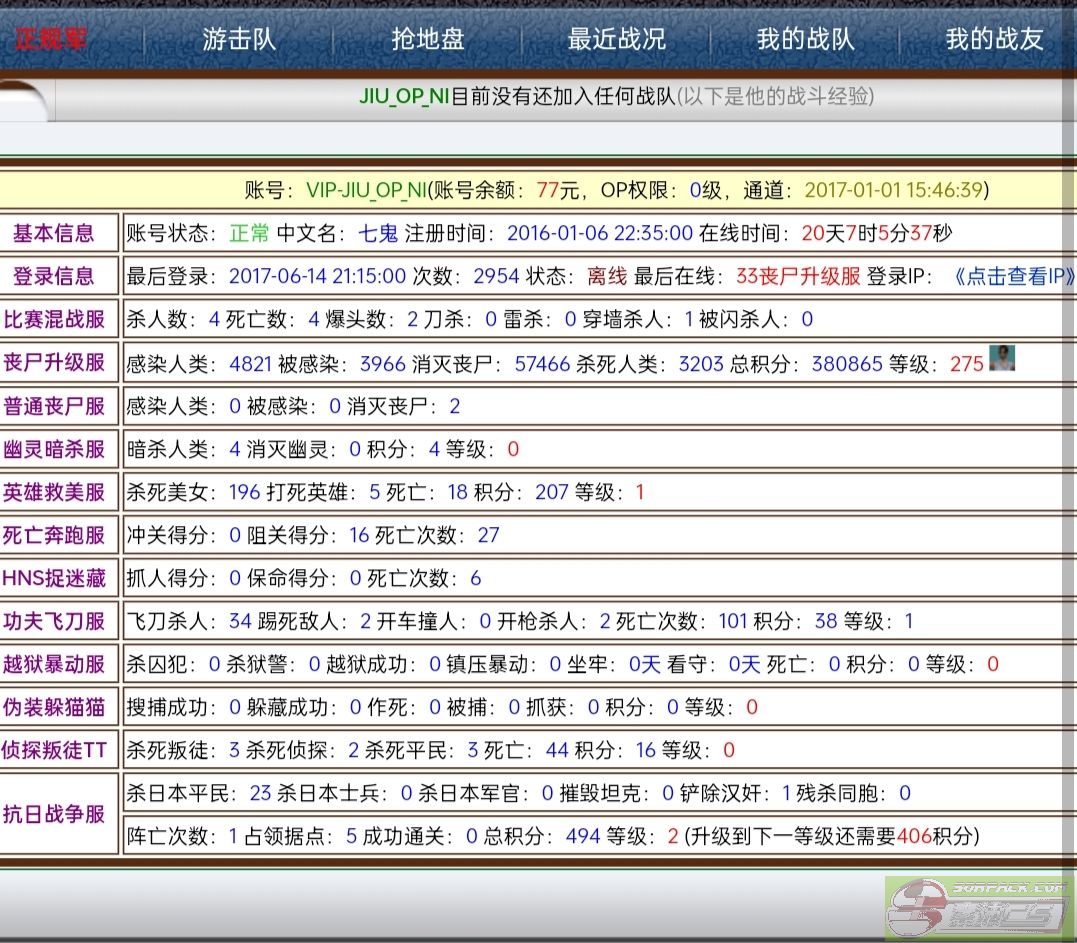Click the JIU_OP_NI username in header

click(x=404, y=97)
